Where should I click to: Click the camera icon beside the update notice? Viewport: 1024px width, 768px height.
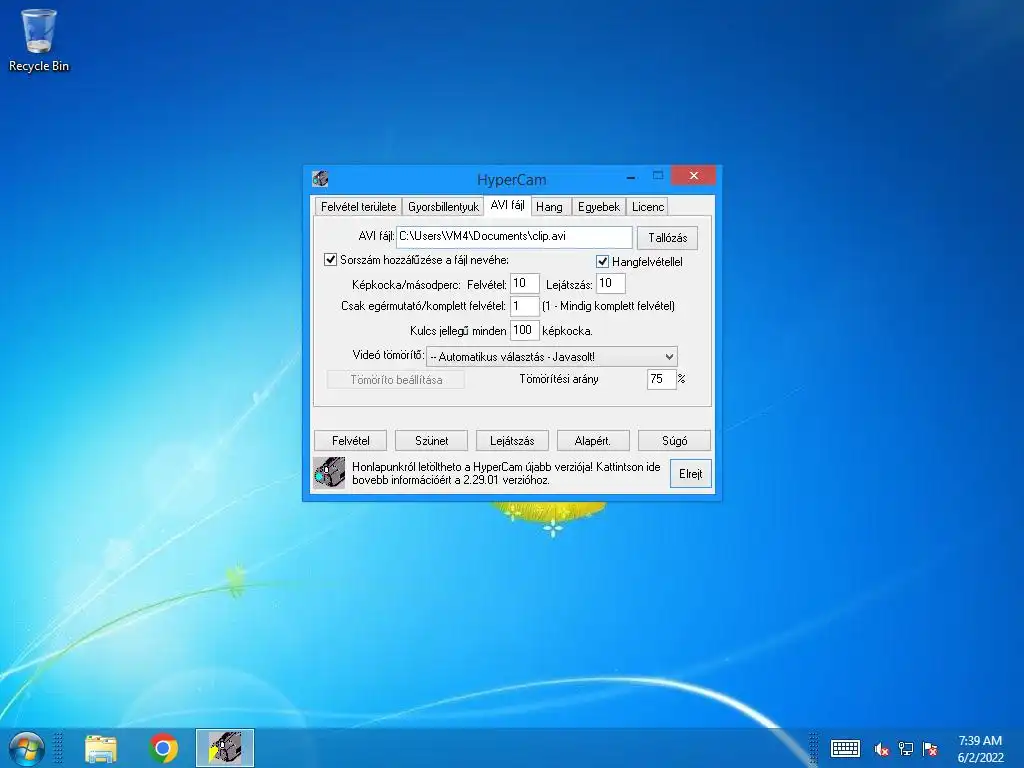point(329,473)
